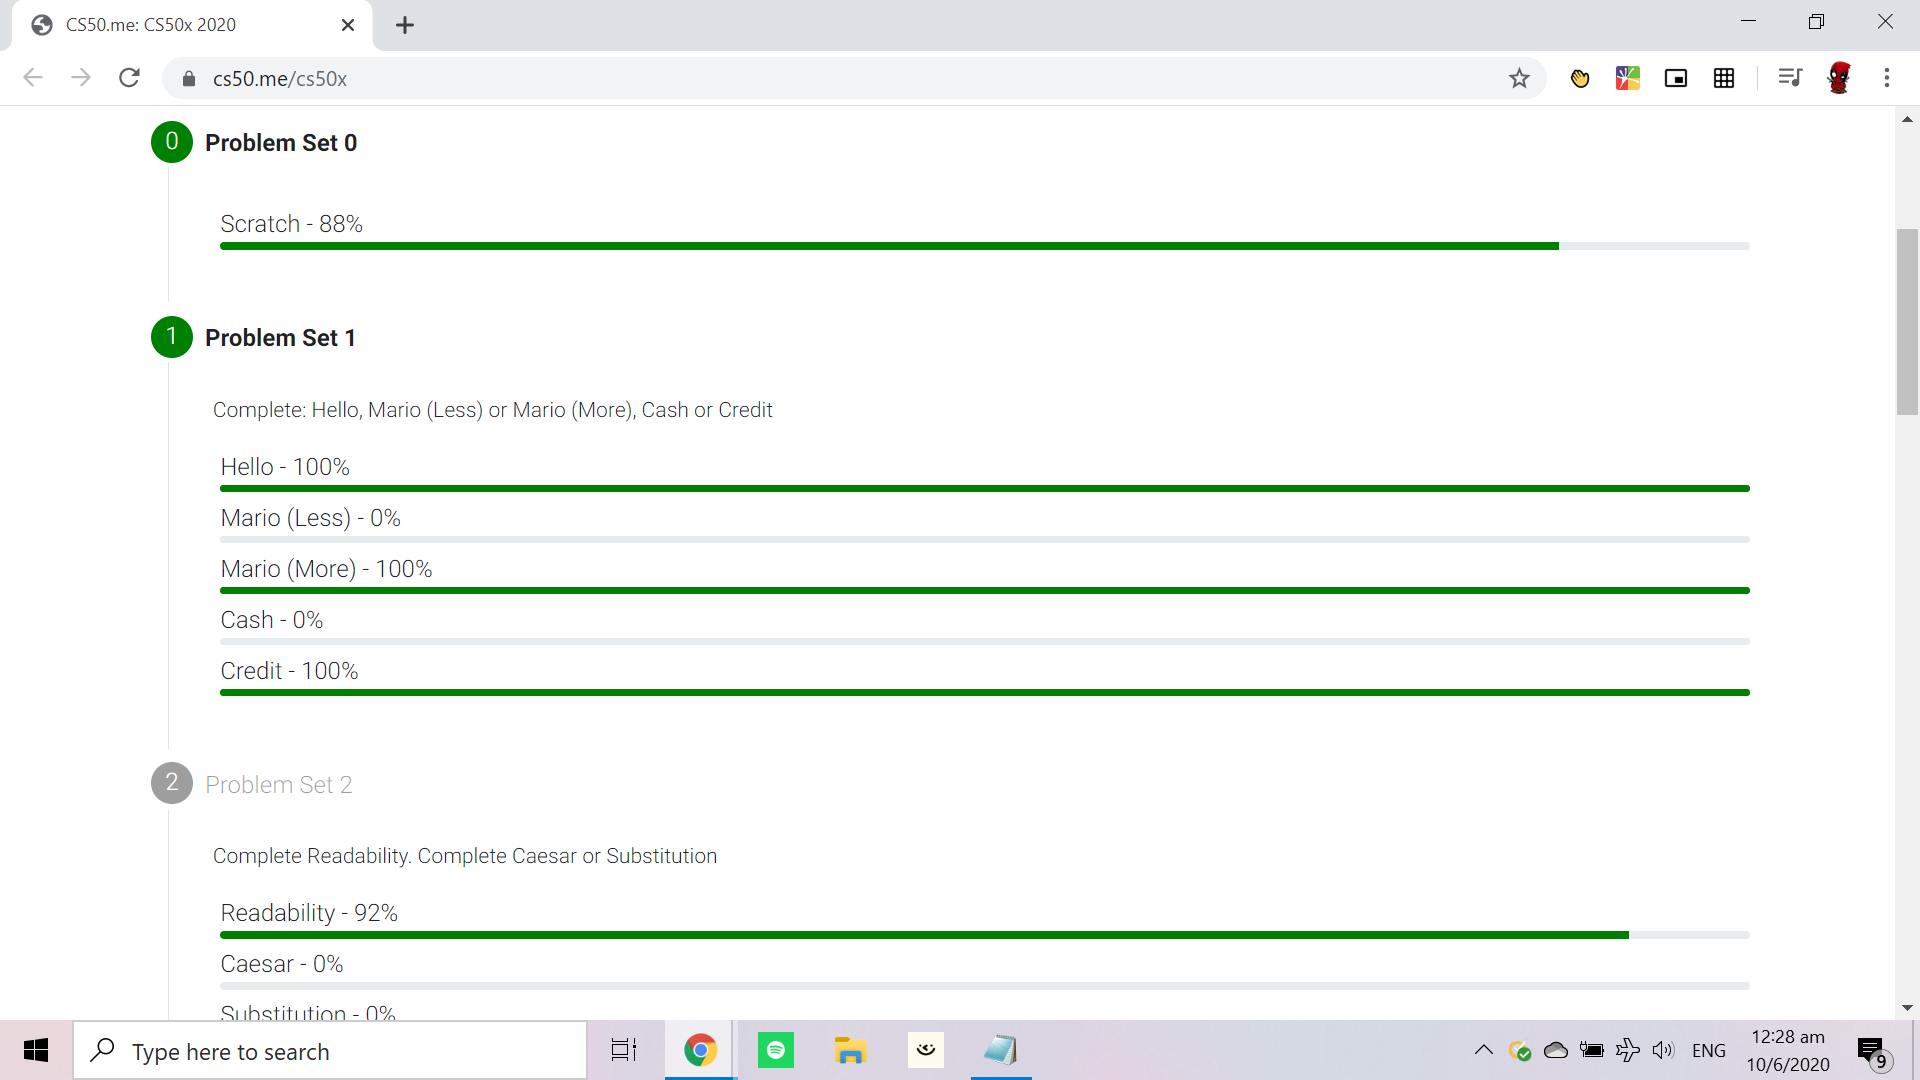Show hidden system tray icons
Image resolution: width=1920 pixels, height=1080 pixels.
click(x=1483, y=1050)
